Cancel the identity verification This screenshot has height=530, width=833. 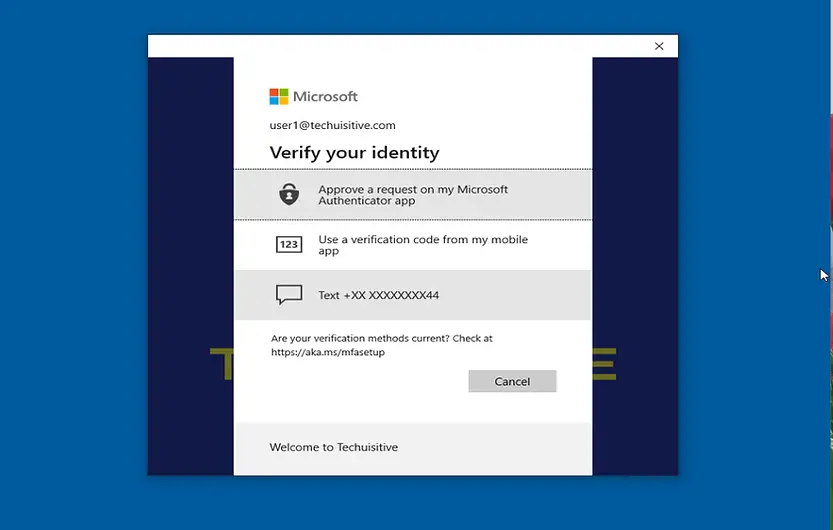click(512, 381)
